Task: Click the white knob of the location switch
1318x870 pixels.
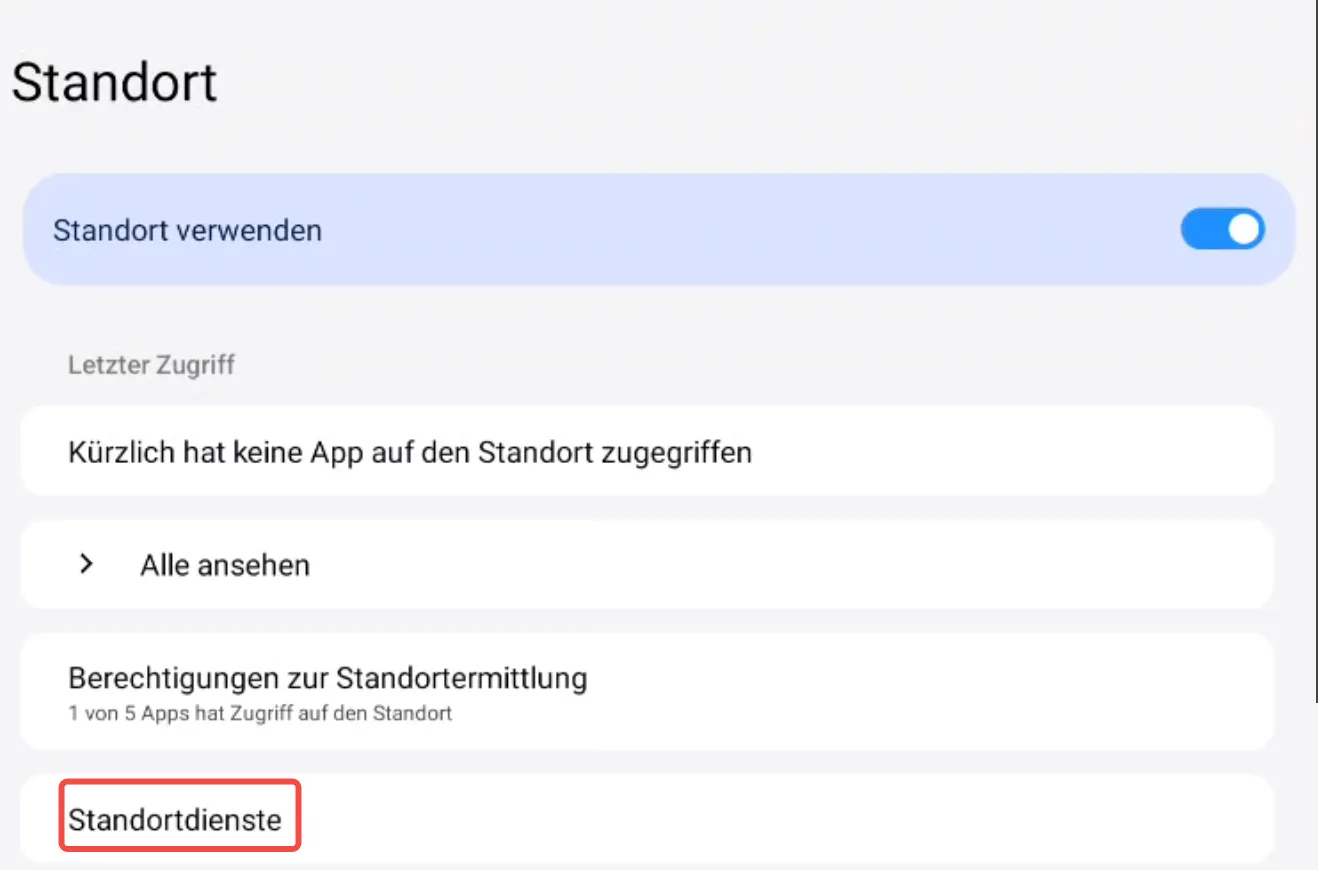Action: (x=1244, y=229)
